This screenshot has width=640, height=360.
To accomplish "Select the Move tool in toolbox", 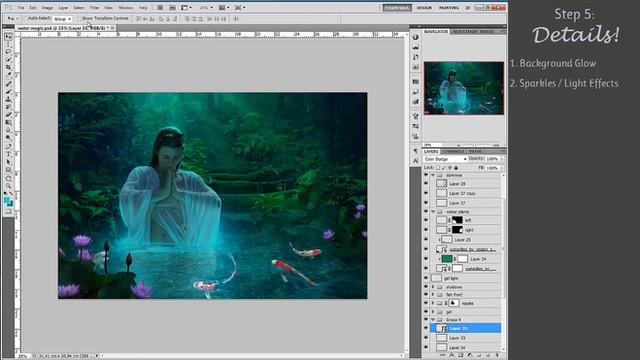I will 9,37.
